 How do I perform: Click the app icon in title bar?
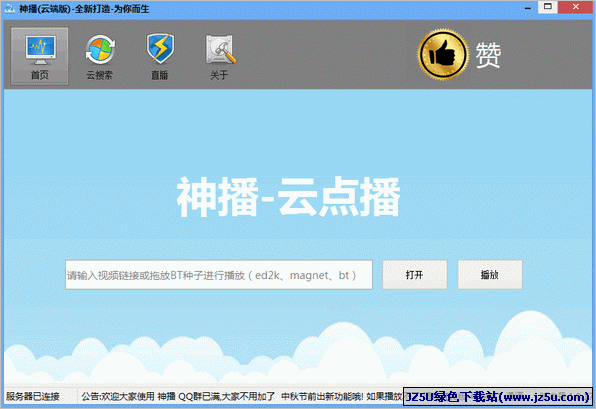(10, 8)
